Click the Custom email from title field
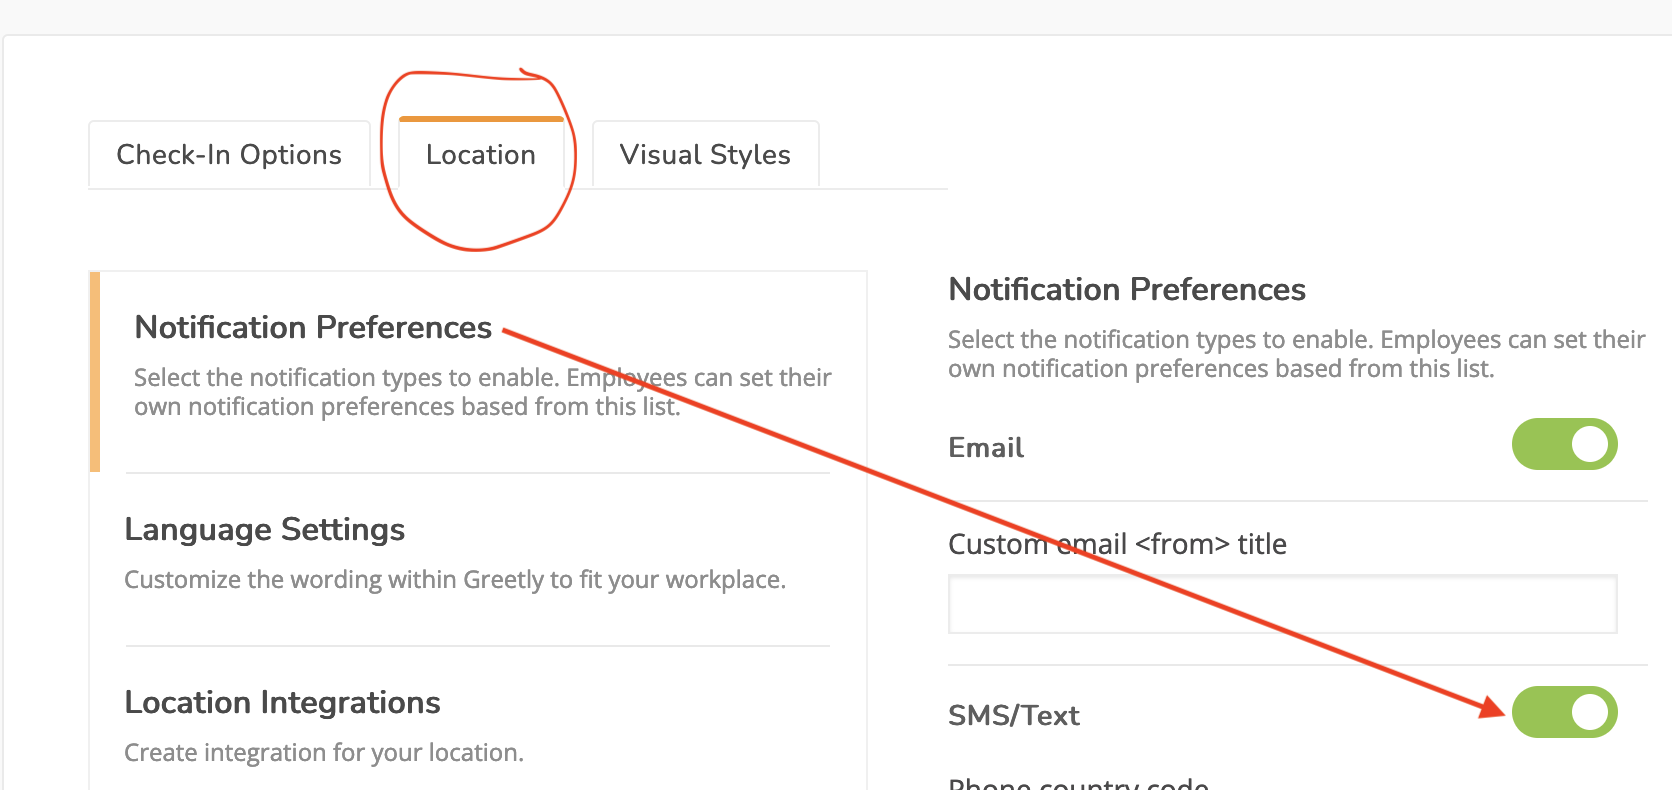The height and width of the screenshot is (790, 1672). (1282, 604)
